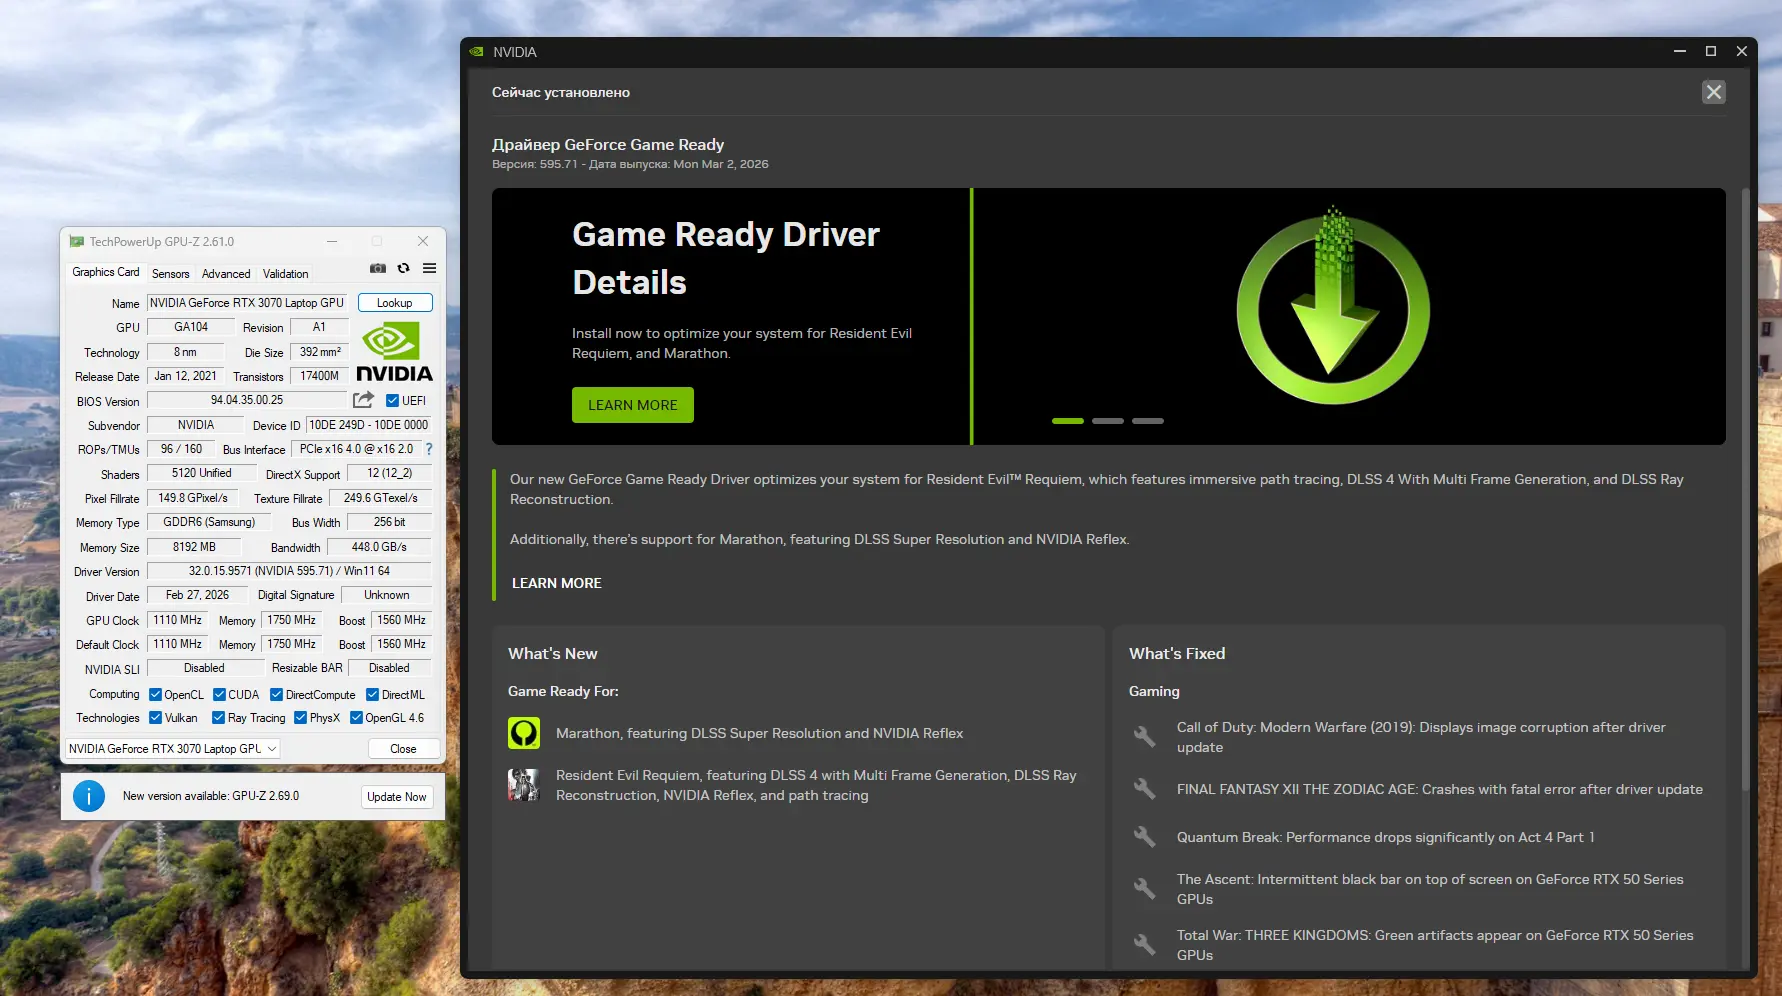Viewport: 1782px width, 996px height.
Task: Click the NVIDIA panel vertical scrollbar
Action: click(1747, 490)
